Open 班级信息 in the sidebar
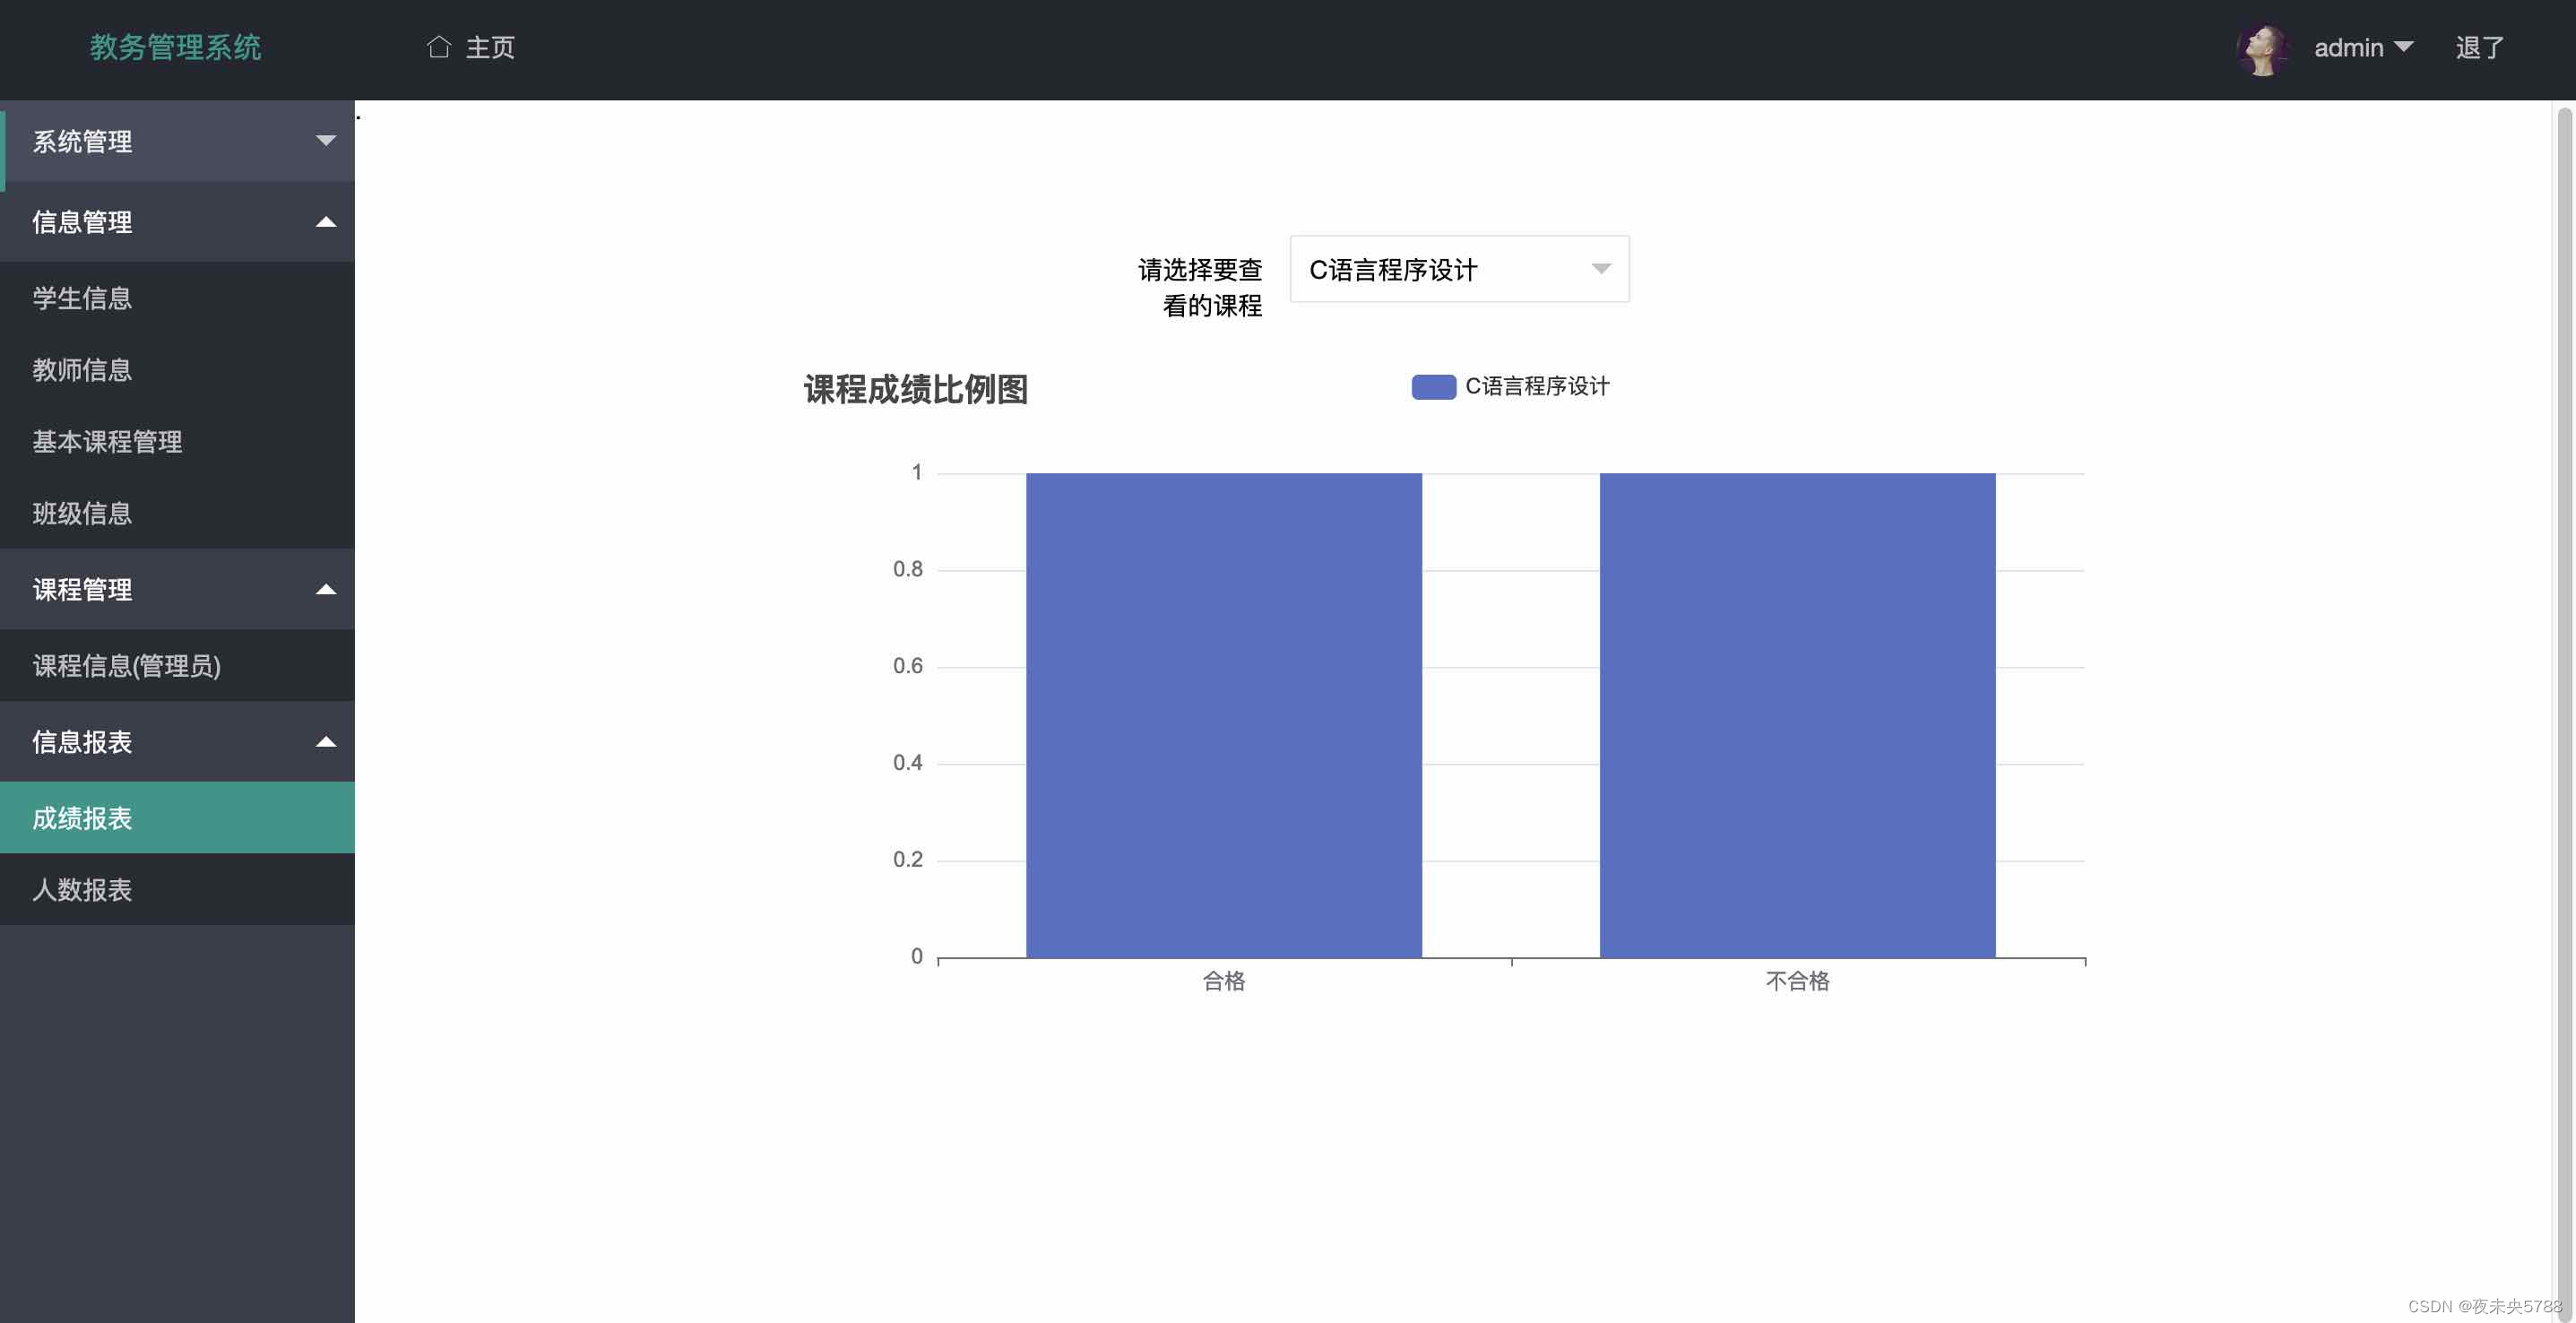Screen dimensions: 2576x1323 click(x=178, y=514)
